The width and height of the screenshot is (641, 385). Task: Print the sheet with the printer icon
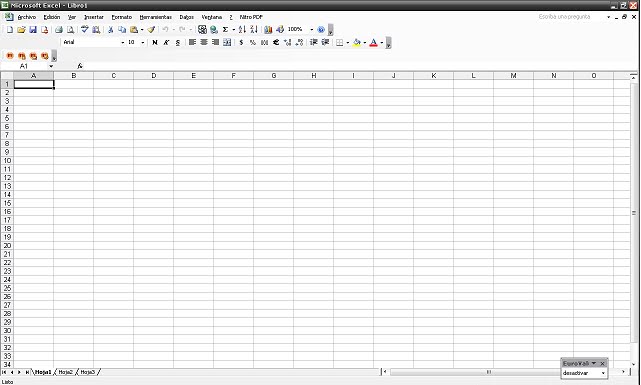pyautogui.click(x=59, y=29)
